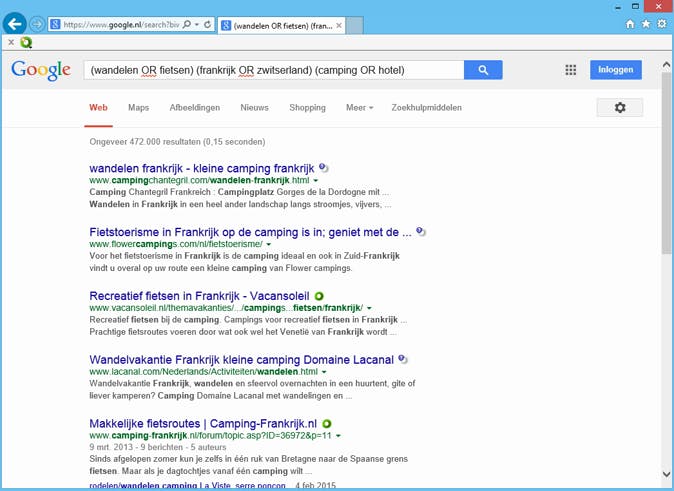The height and width of the screenshot is (491, 674).
Task: Click the green toolbar extension icon
Action: (26, 42)
